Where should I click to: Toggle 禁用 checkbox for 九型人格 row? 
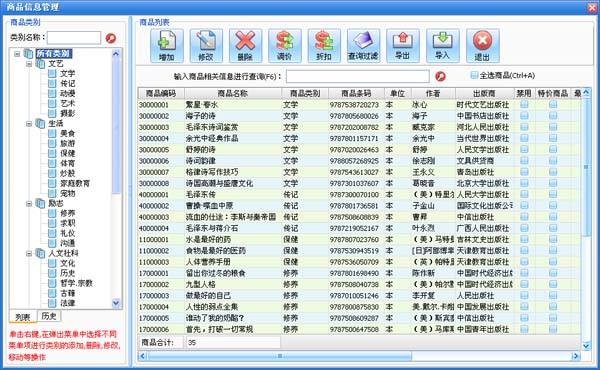tap(524, 284)
